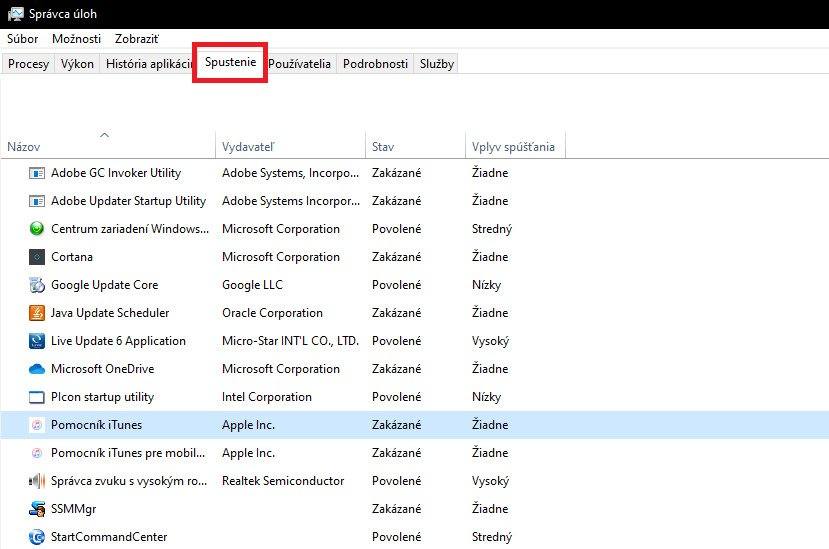Click the PIcon startup utility icon
The width and height of the screenshot is (829, 549).
coord(36,397)
